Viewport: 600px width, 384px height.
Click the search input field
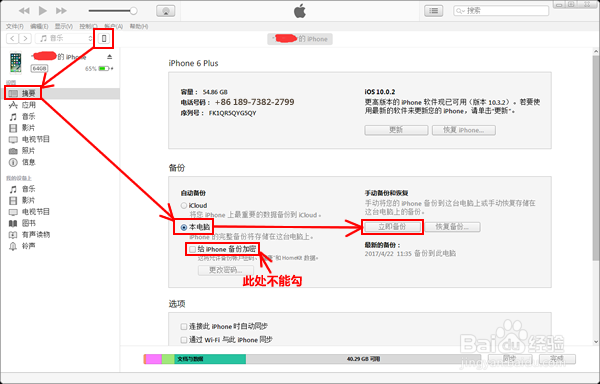point(501,11)
